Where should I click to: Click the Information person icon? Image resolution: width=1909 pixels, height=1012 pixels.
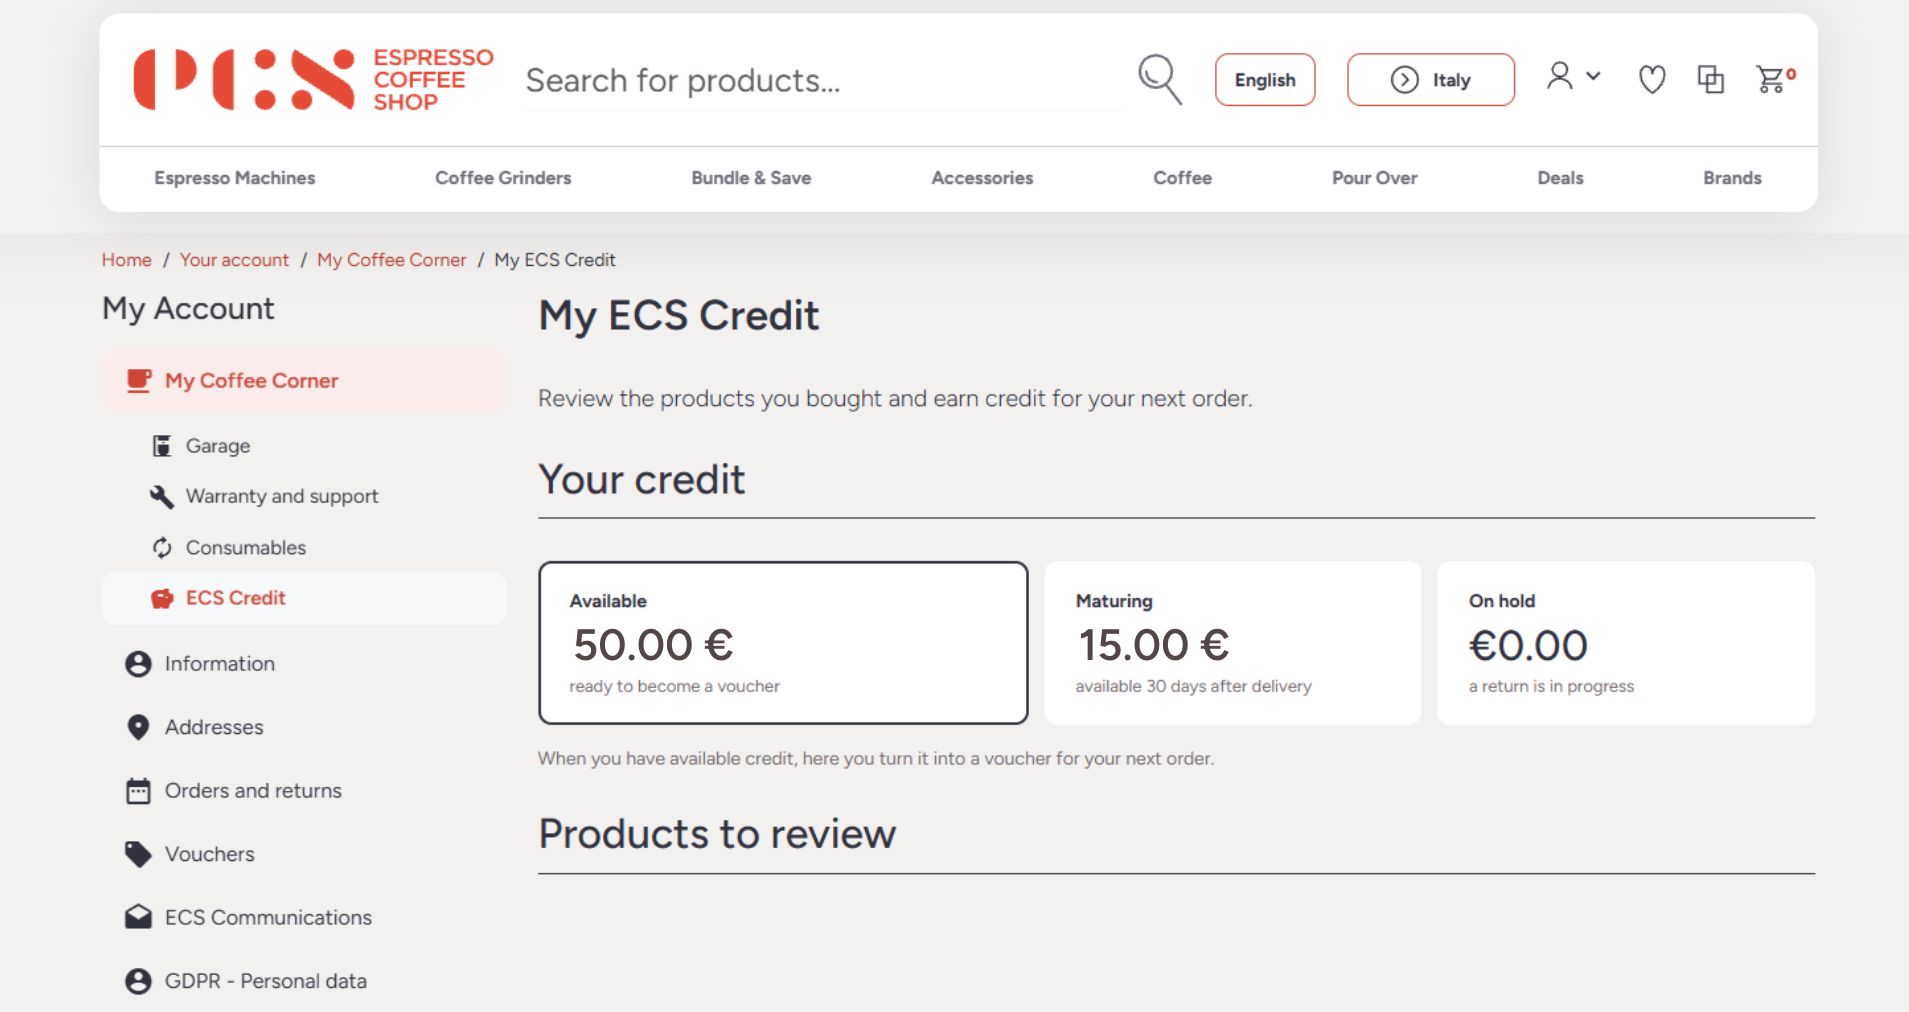tap(138, 664)
